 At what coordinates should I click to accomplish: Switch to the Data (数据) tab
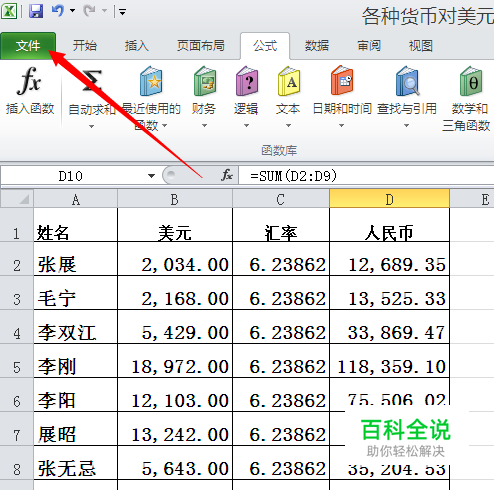pyautogui.click(x=317, y=46)
